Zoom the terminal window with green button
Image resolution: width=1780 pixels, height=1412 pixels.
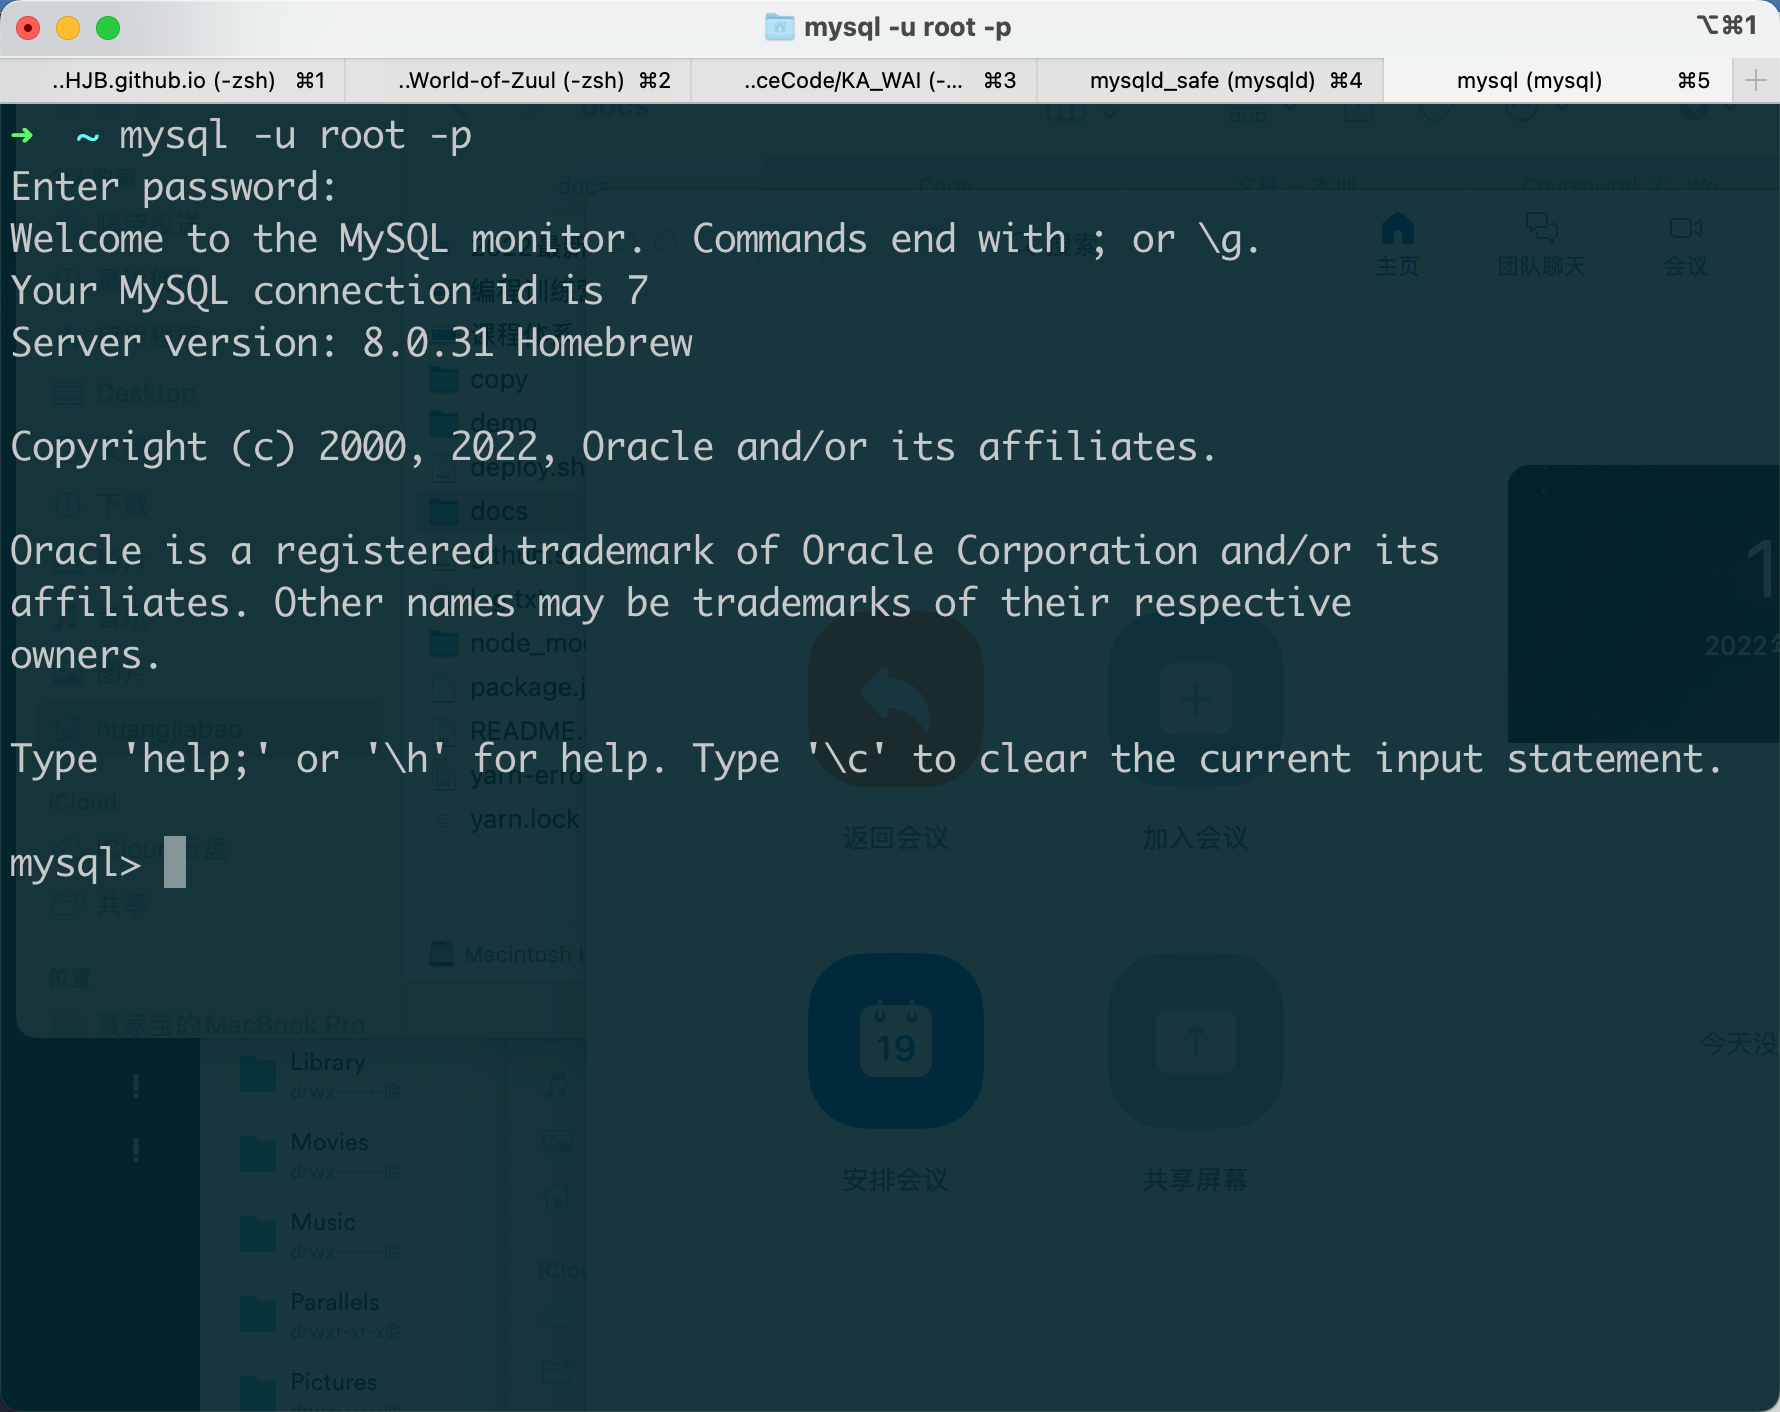click(x=108, y=28)
